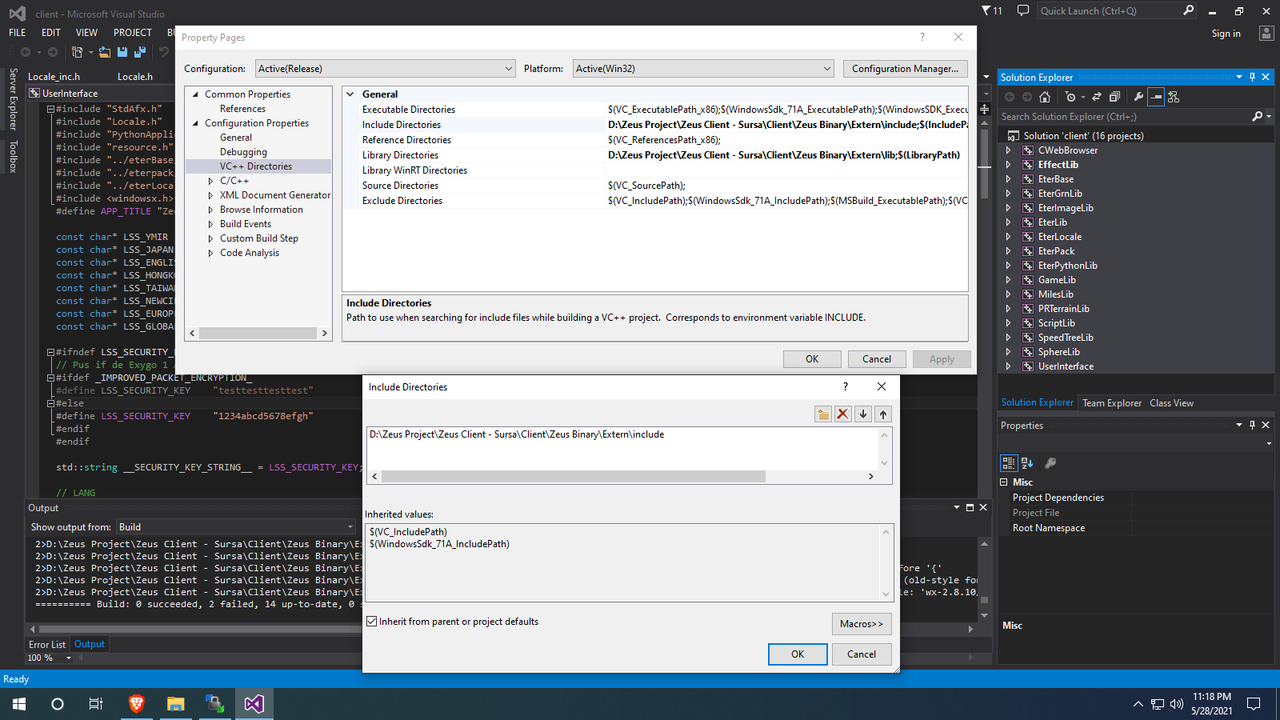This screenshot has height=720, width=1280.
Task: Open the VIEW menu
Action: click(x=87, y=33)
